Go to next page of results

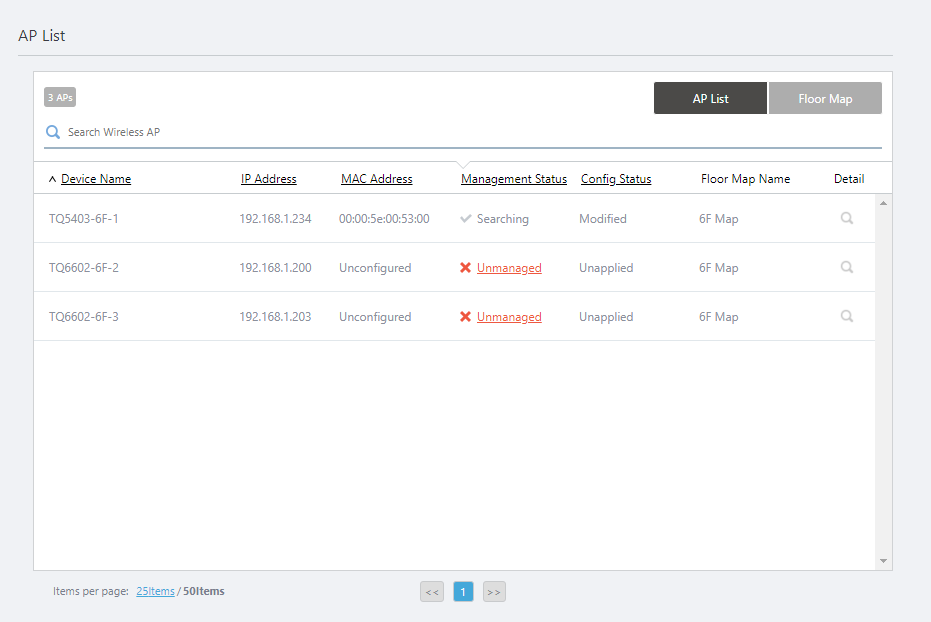coord(494,592)
